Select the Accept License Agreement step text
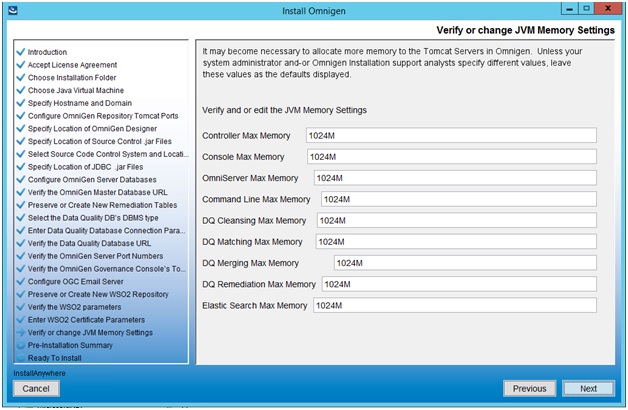Viewport: 628px width, 410px height. [x=72, y=65]
